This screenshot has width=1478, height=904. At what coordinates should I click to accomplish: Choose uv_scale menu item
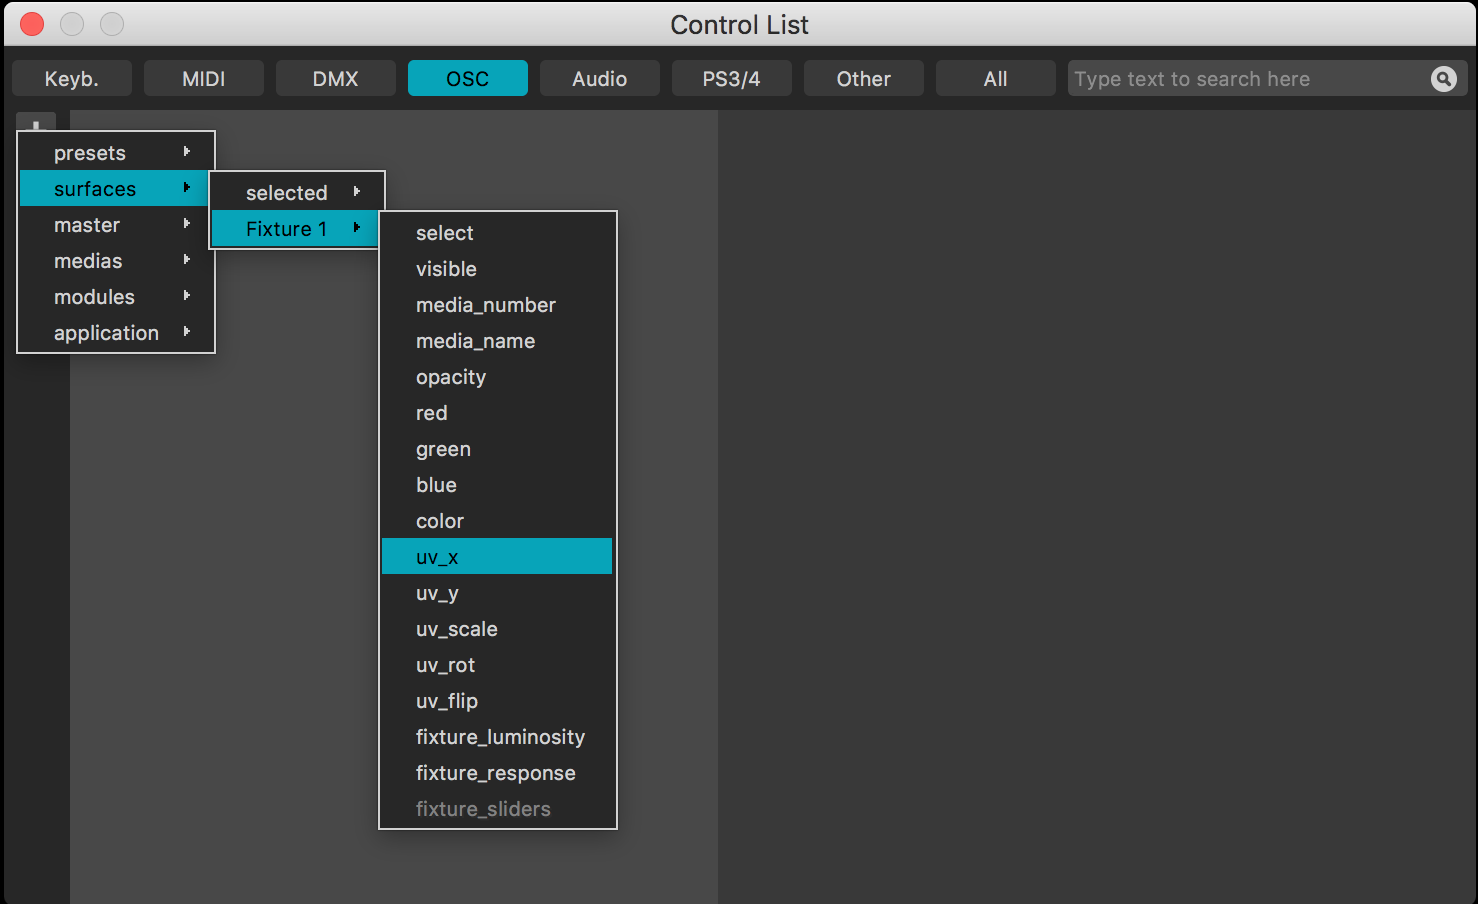(x=497, y=629)
